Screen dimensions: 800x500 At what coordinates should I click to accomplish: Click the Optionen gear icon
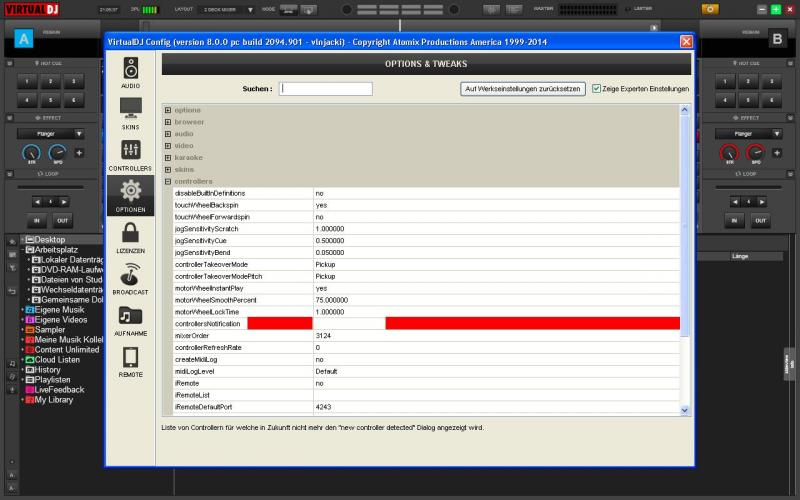[131, 195]
